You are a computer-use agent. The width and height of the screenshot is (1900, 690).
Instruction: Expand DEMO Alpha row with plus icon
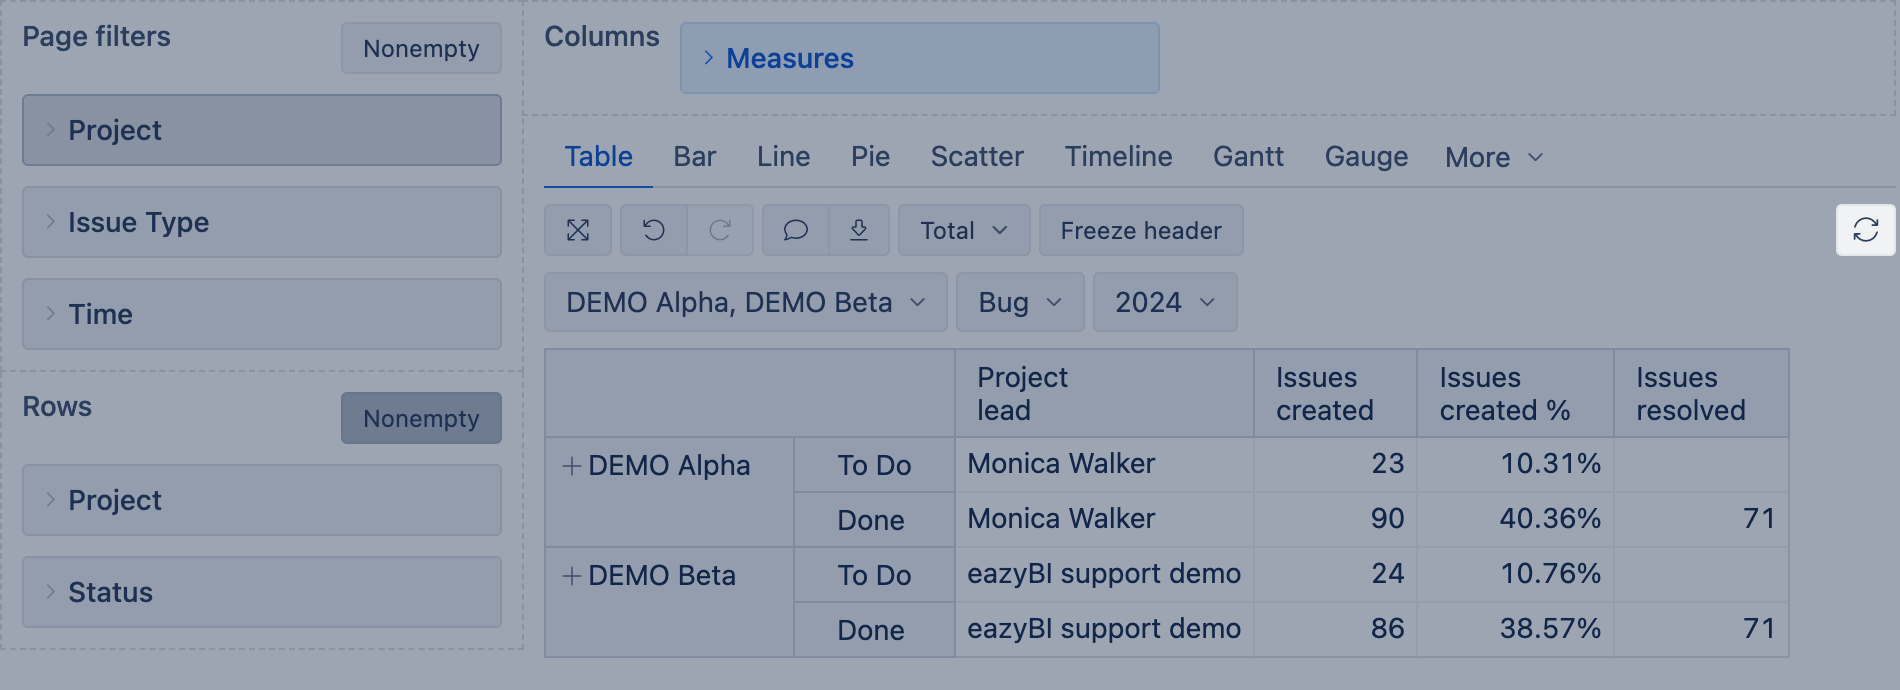(x=571, y=466)
